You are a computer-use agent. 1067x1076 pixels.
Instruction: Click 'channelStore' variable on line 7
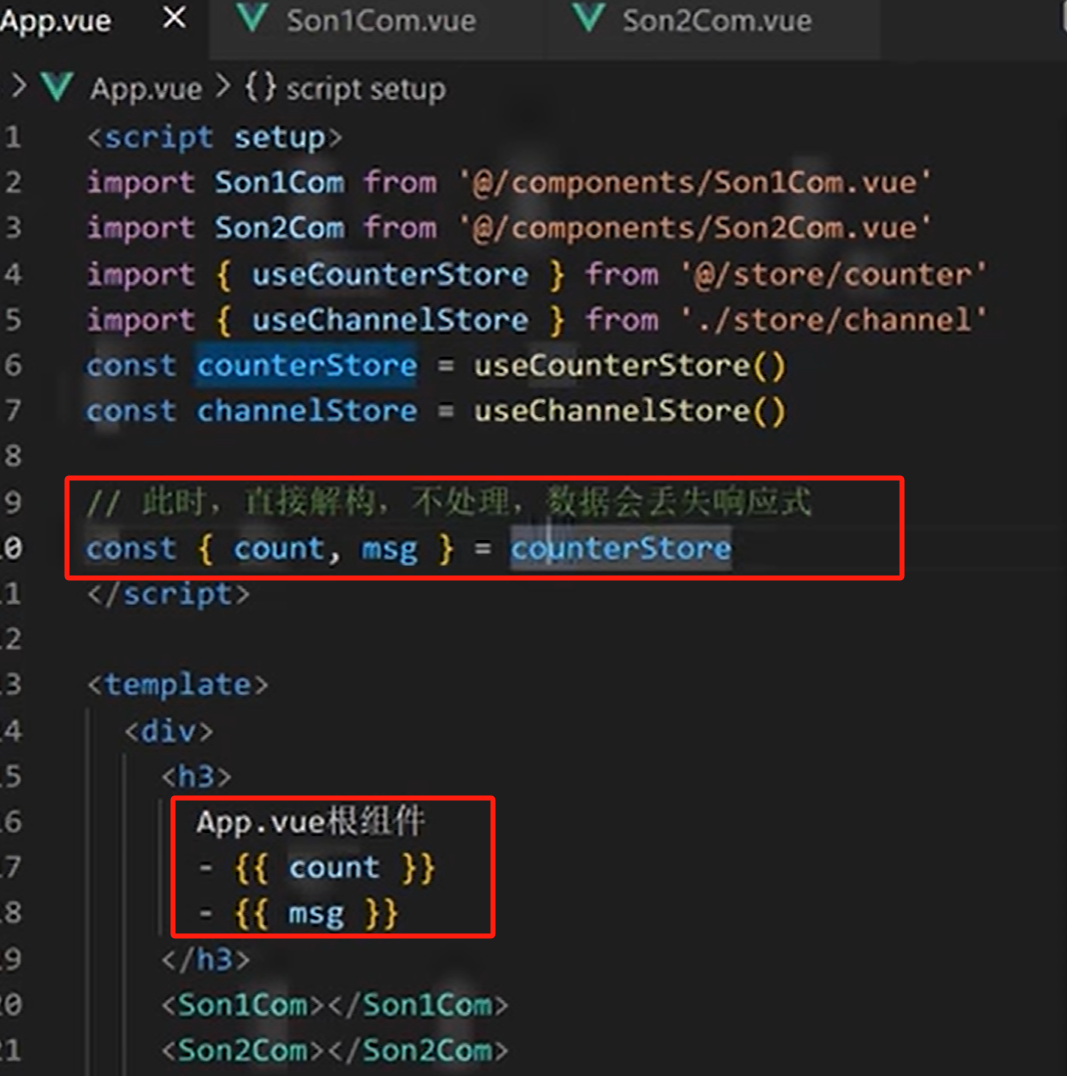tap(307, 410)
